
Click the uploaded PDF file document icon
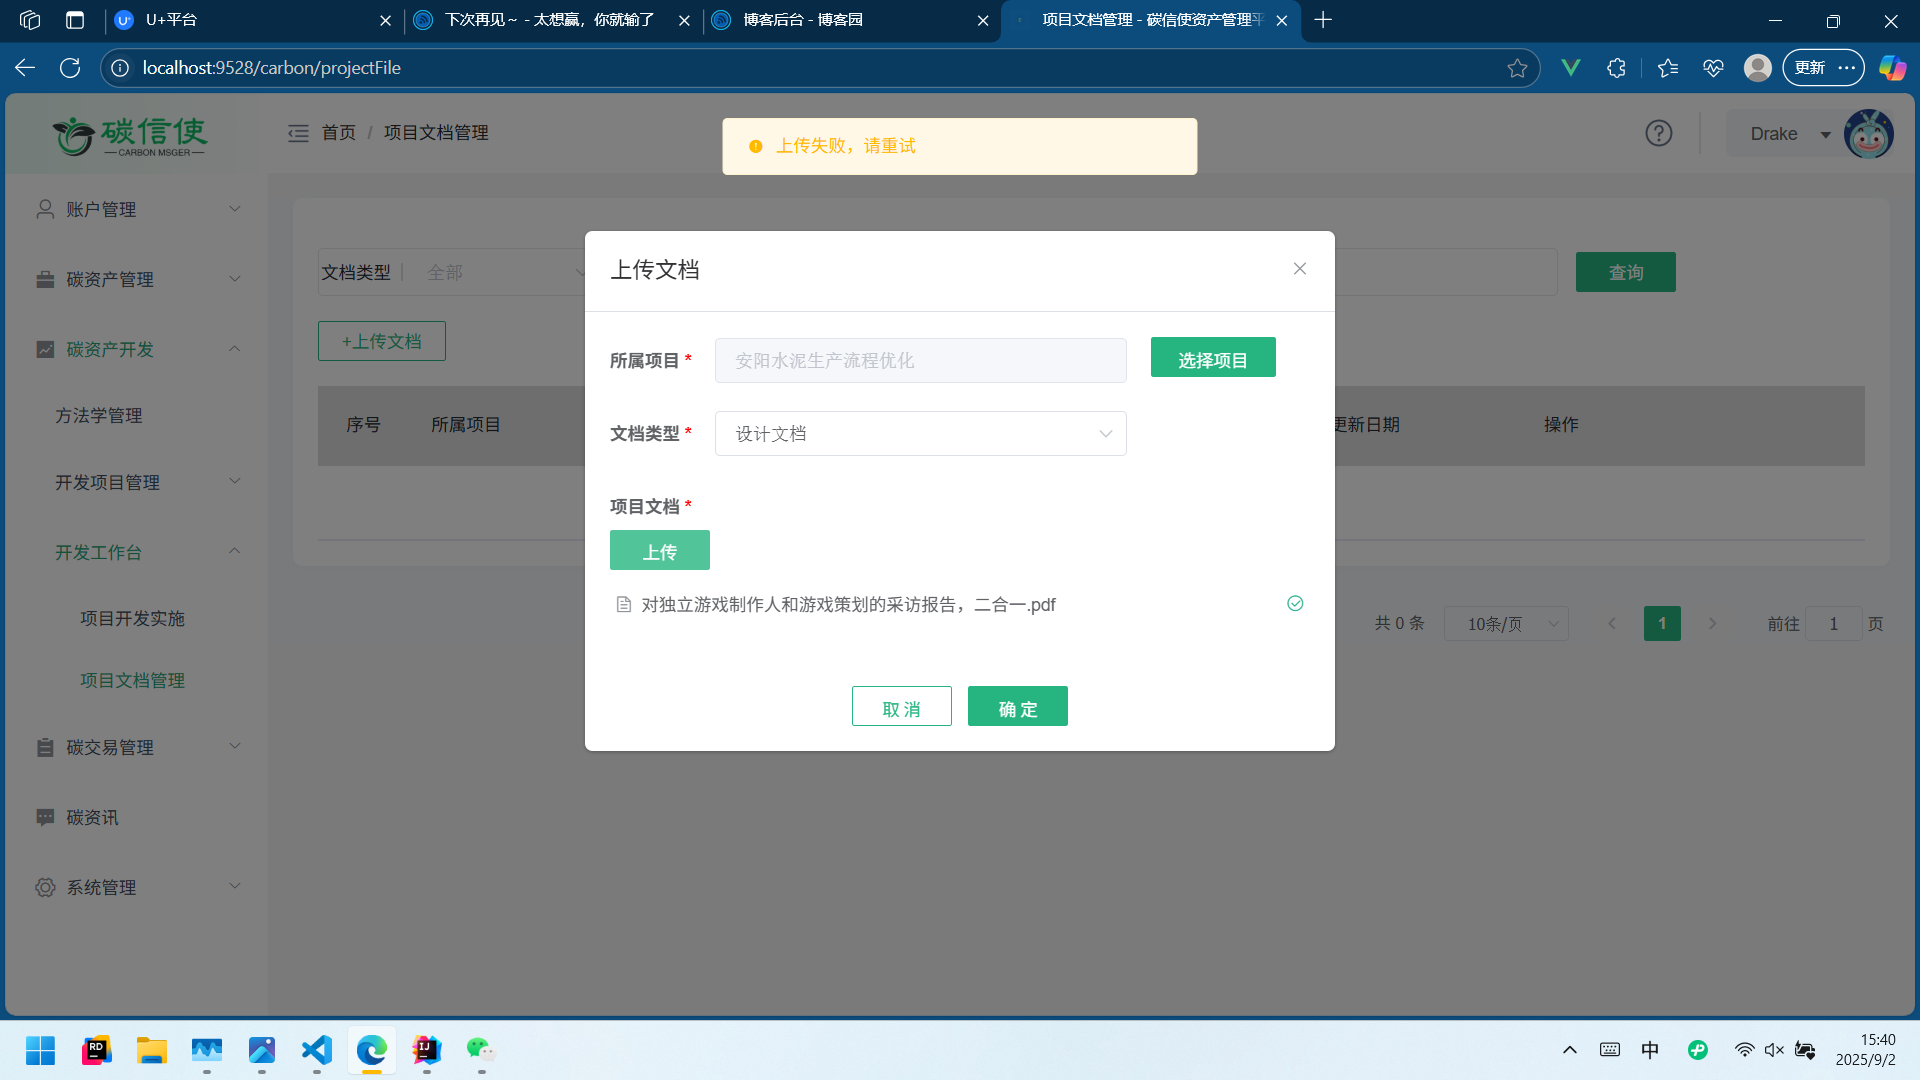coord(624,605)
